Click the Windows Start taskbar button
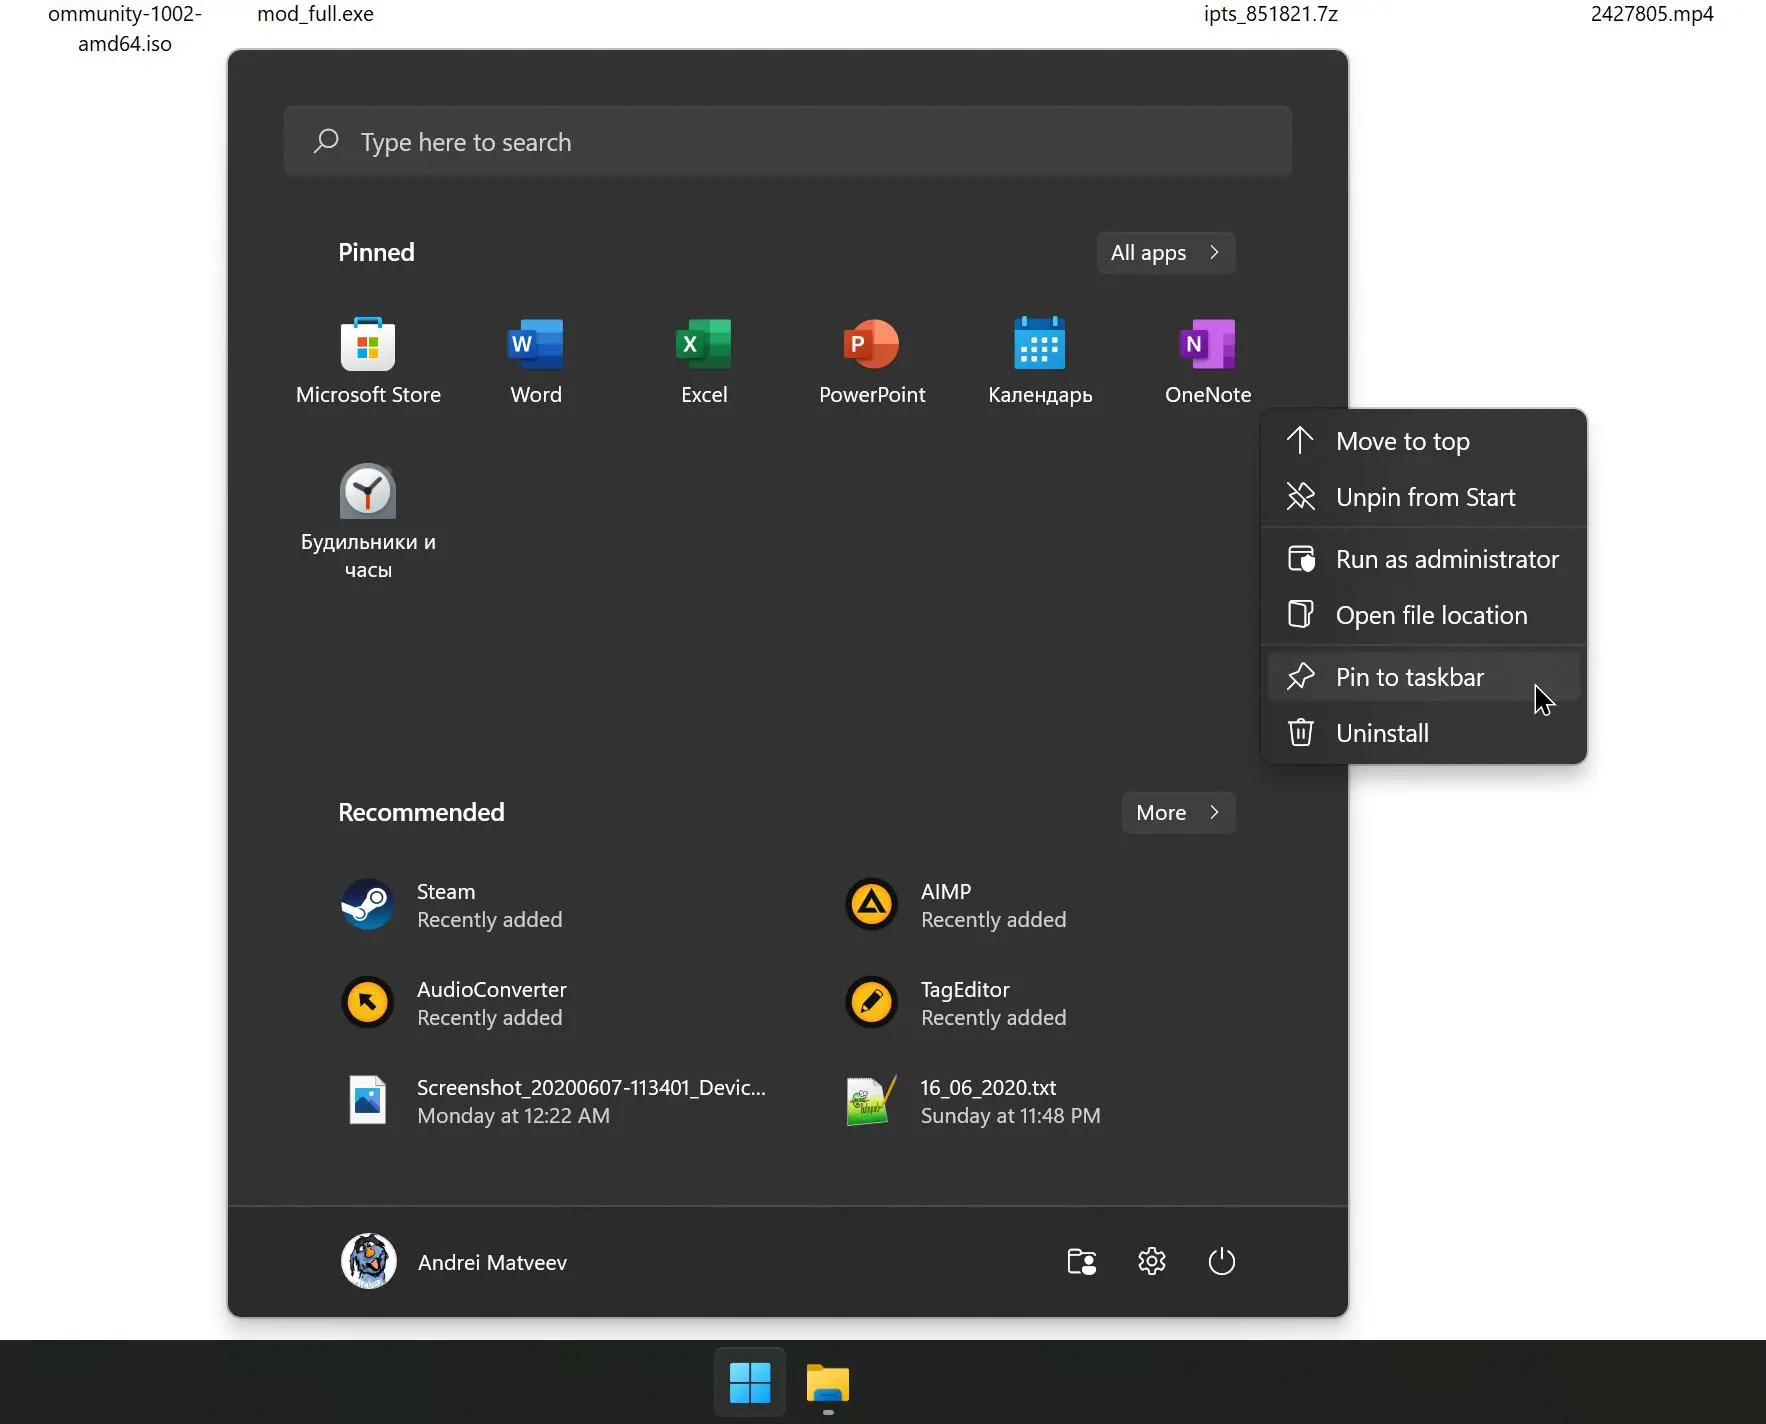 click(750, 1383)
